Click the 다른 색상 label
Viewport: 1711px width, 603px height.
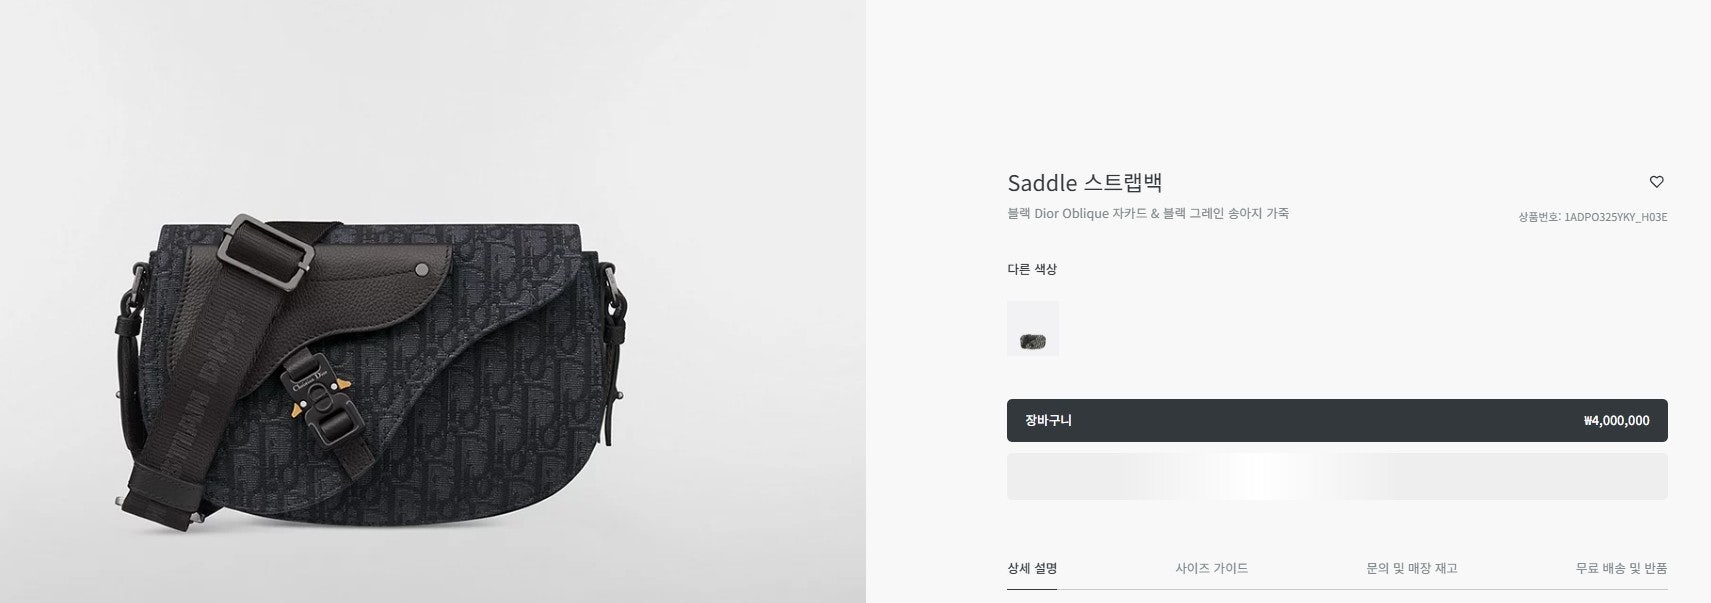1032,269
